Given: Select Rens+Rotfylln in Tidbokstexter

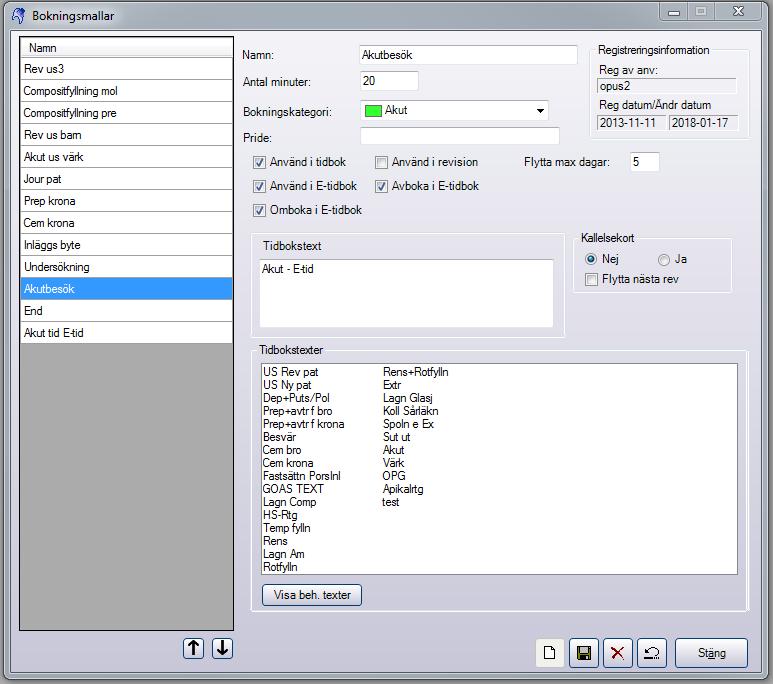Looking at the screenshot, I should [416, 372].
